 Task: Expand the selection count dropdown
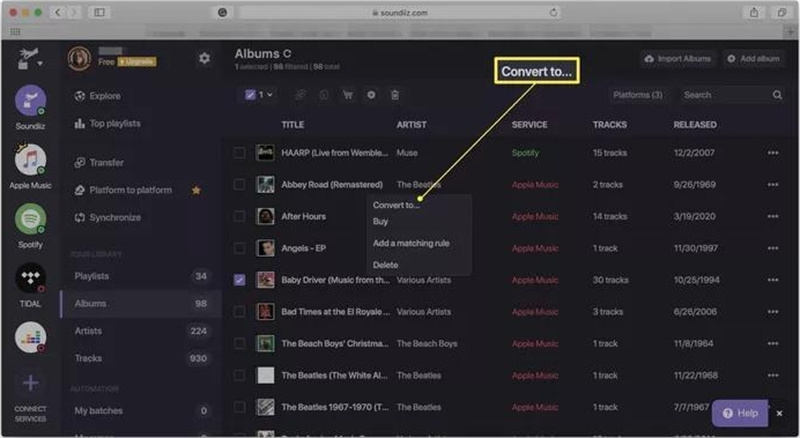270,95
